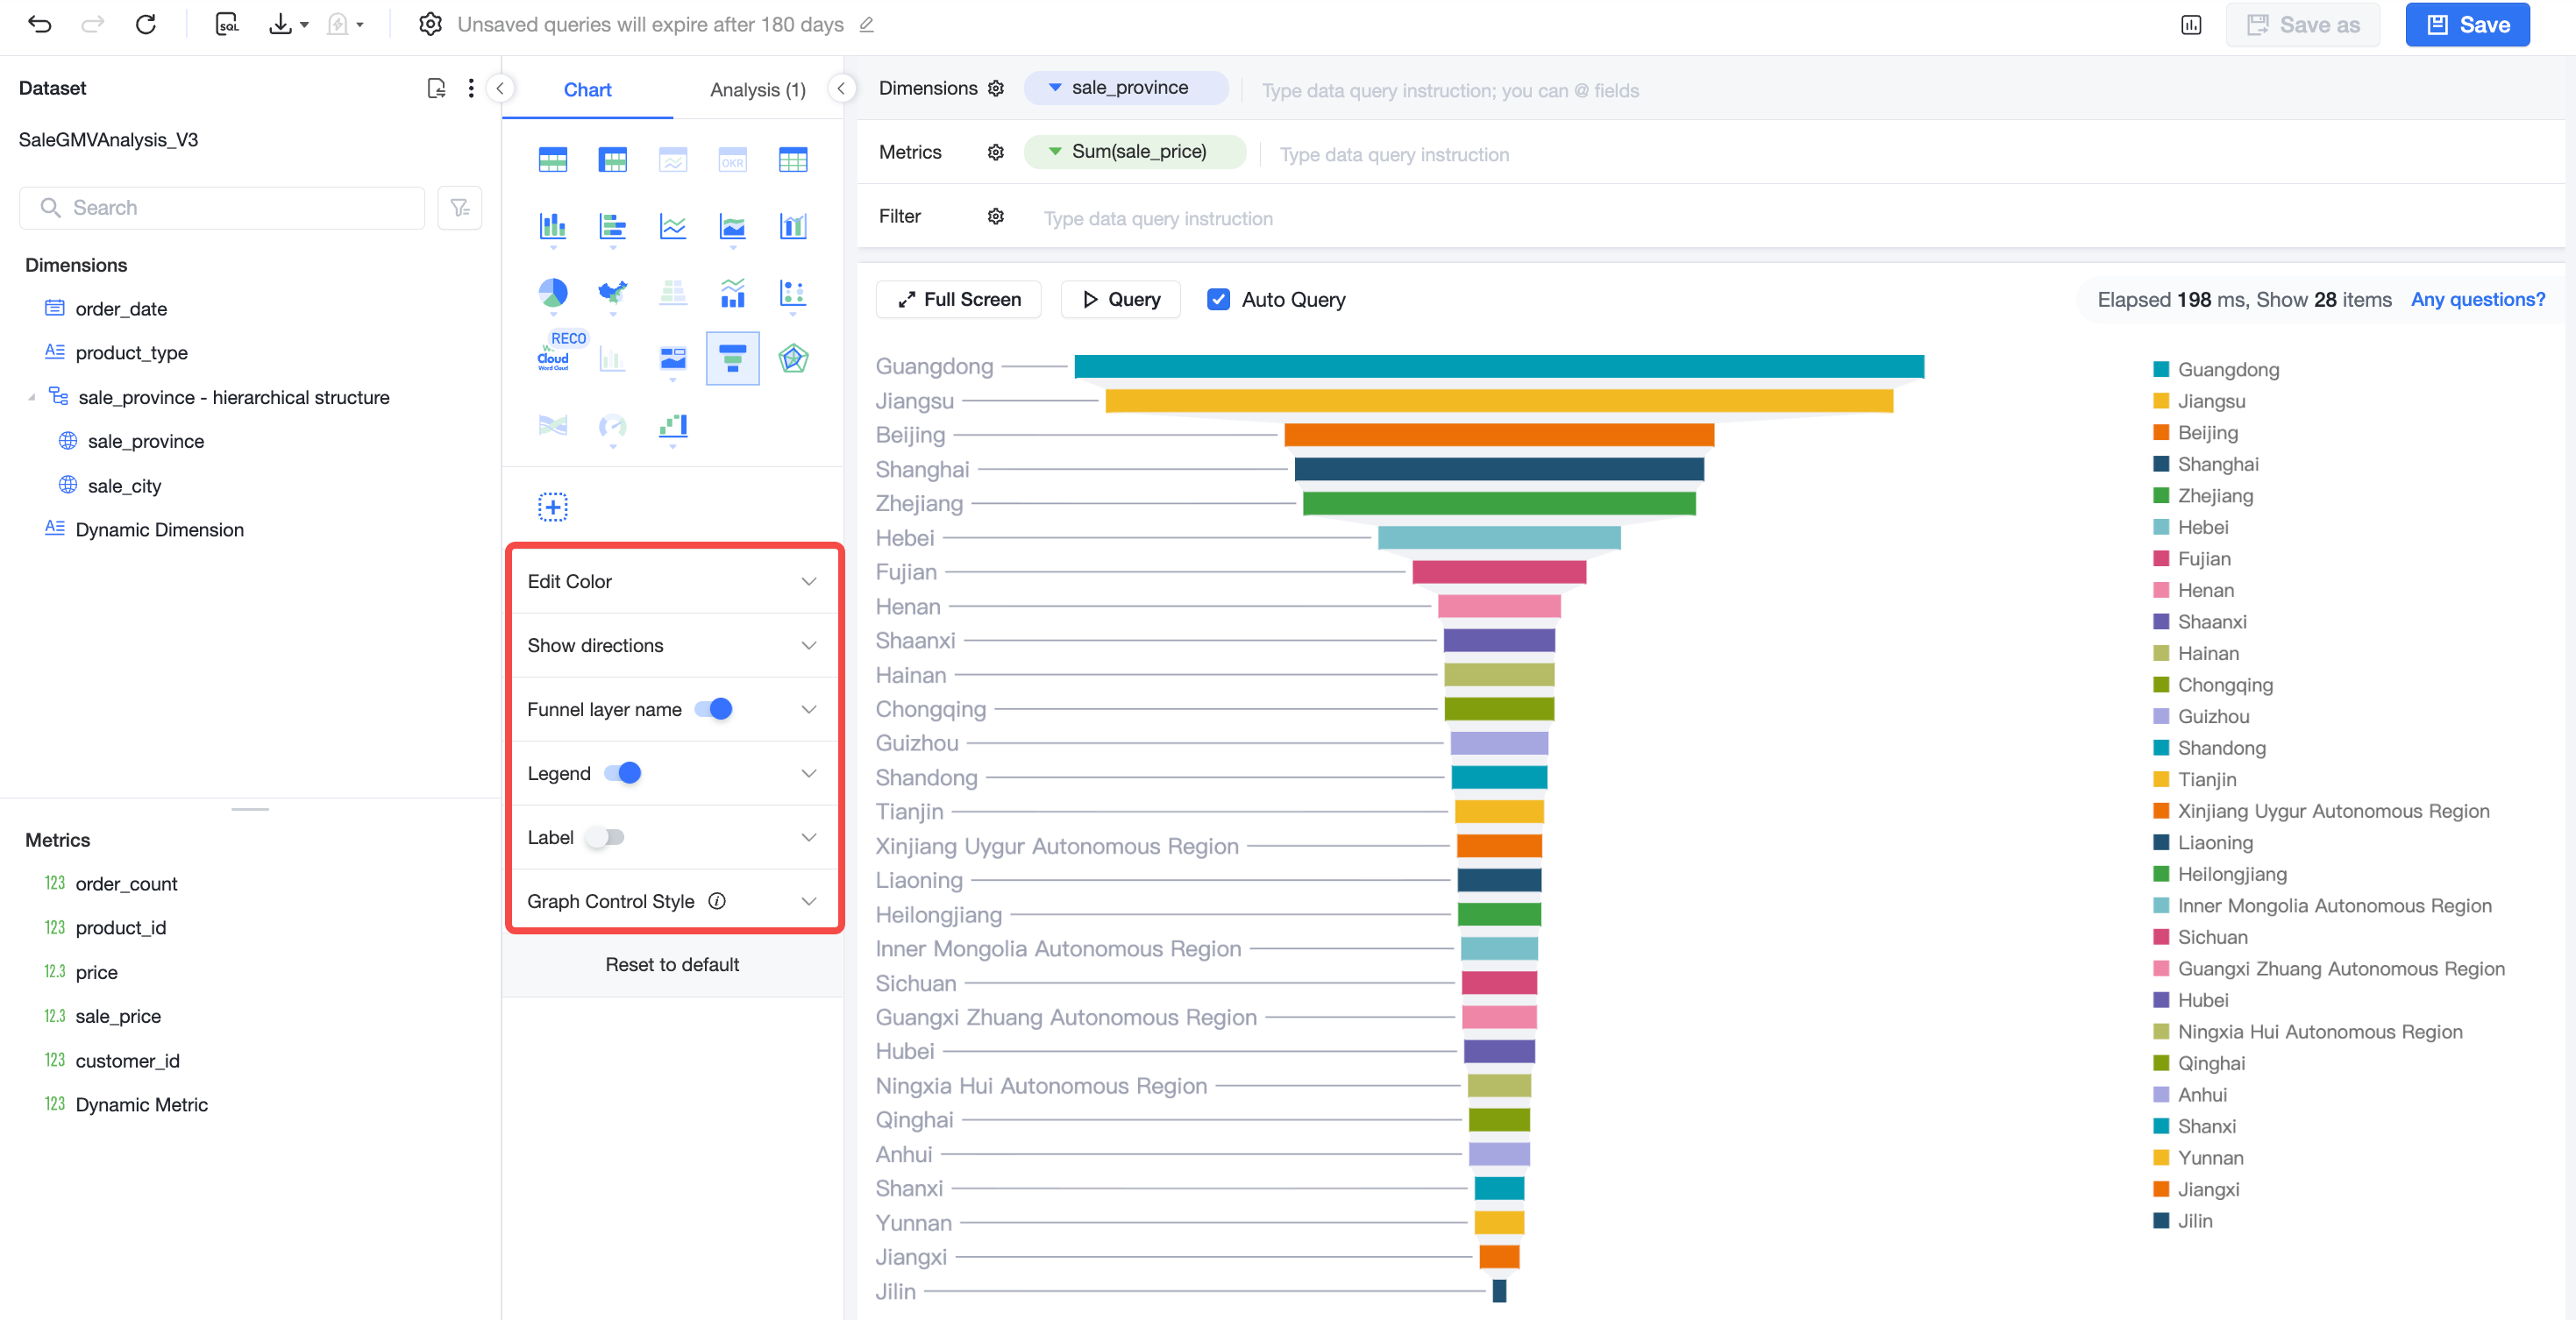
Task: Choose the funnel chart icon
Action: click(x=733, y=358)
